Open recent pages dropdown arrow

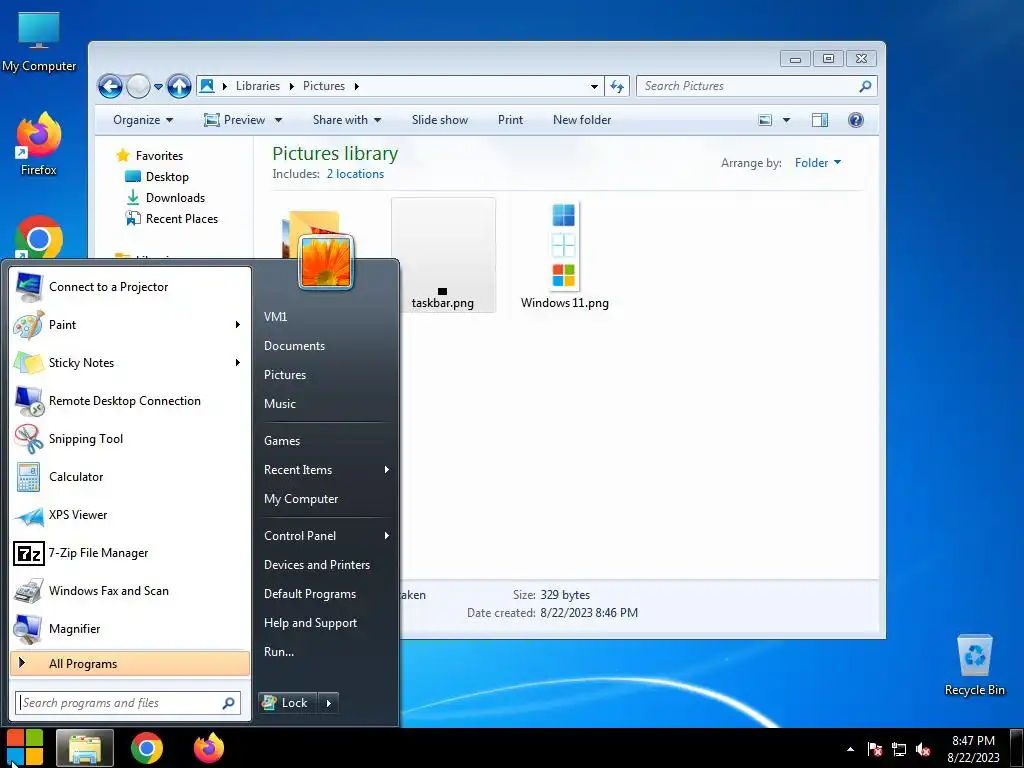158,86
